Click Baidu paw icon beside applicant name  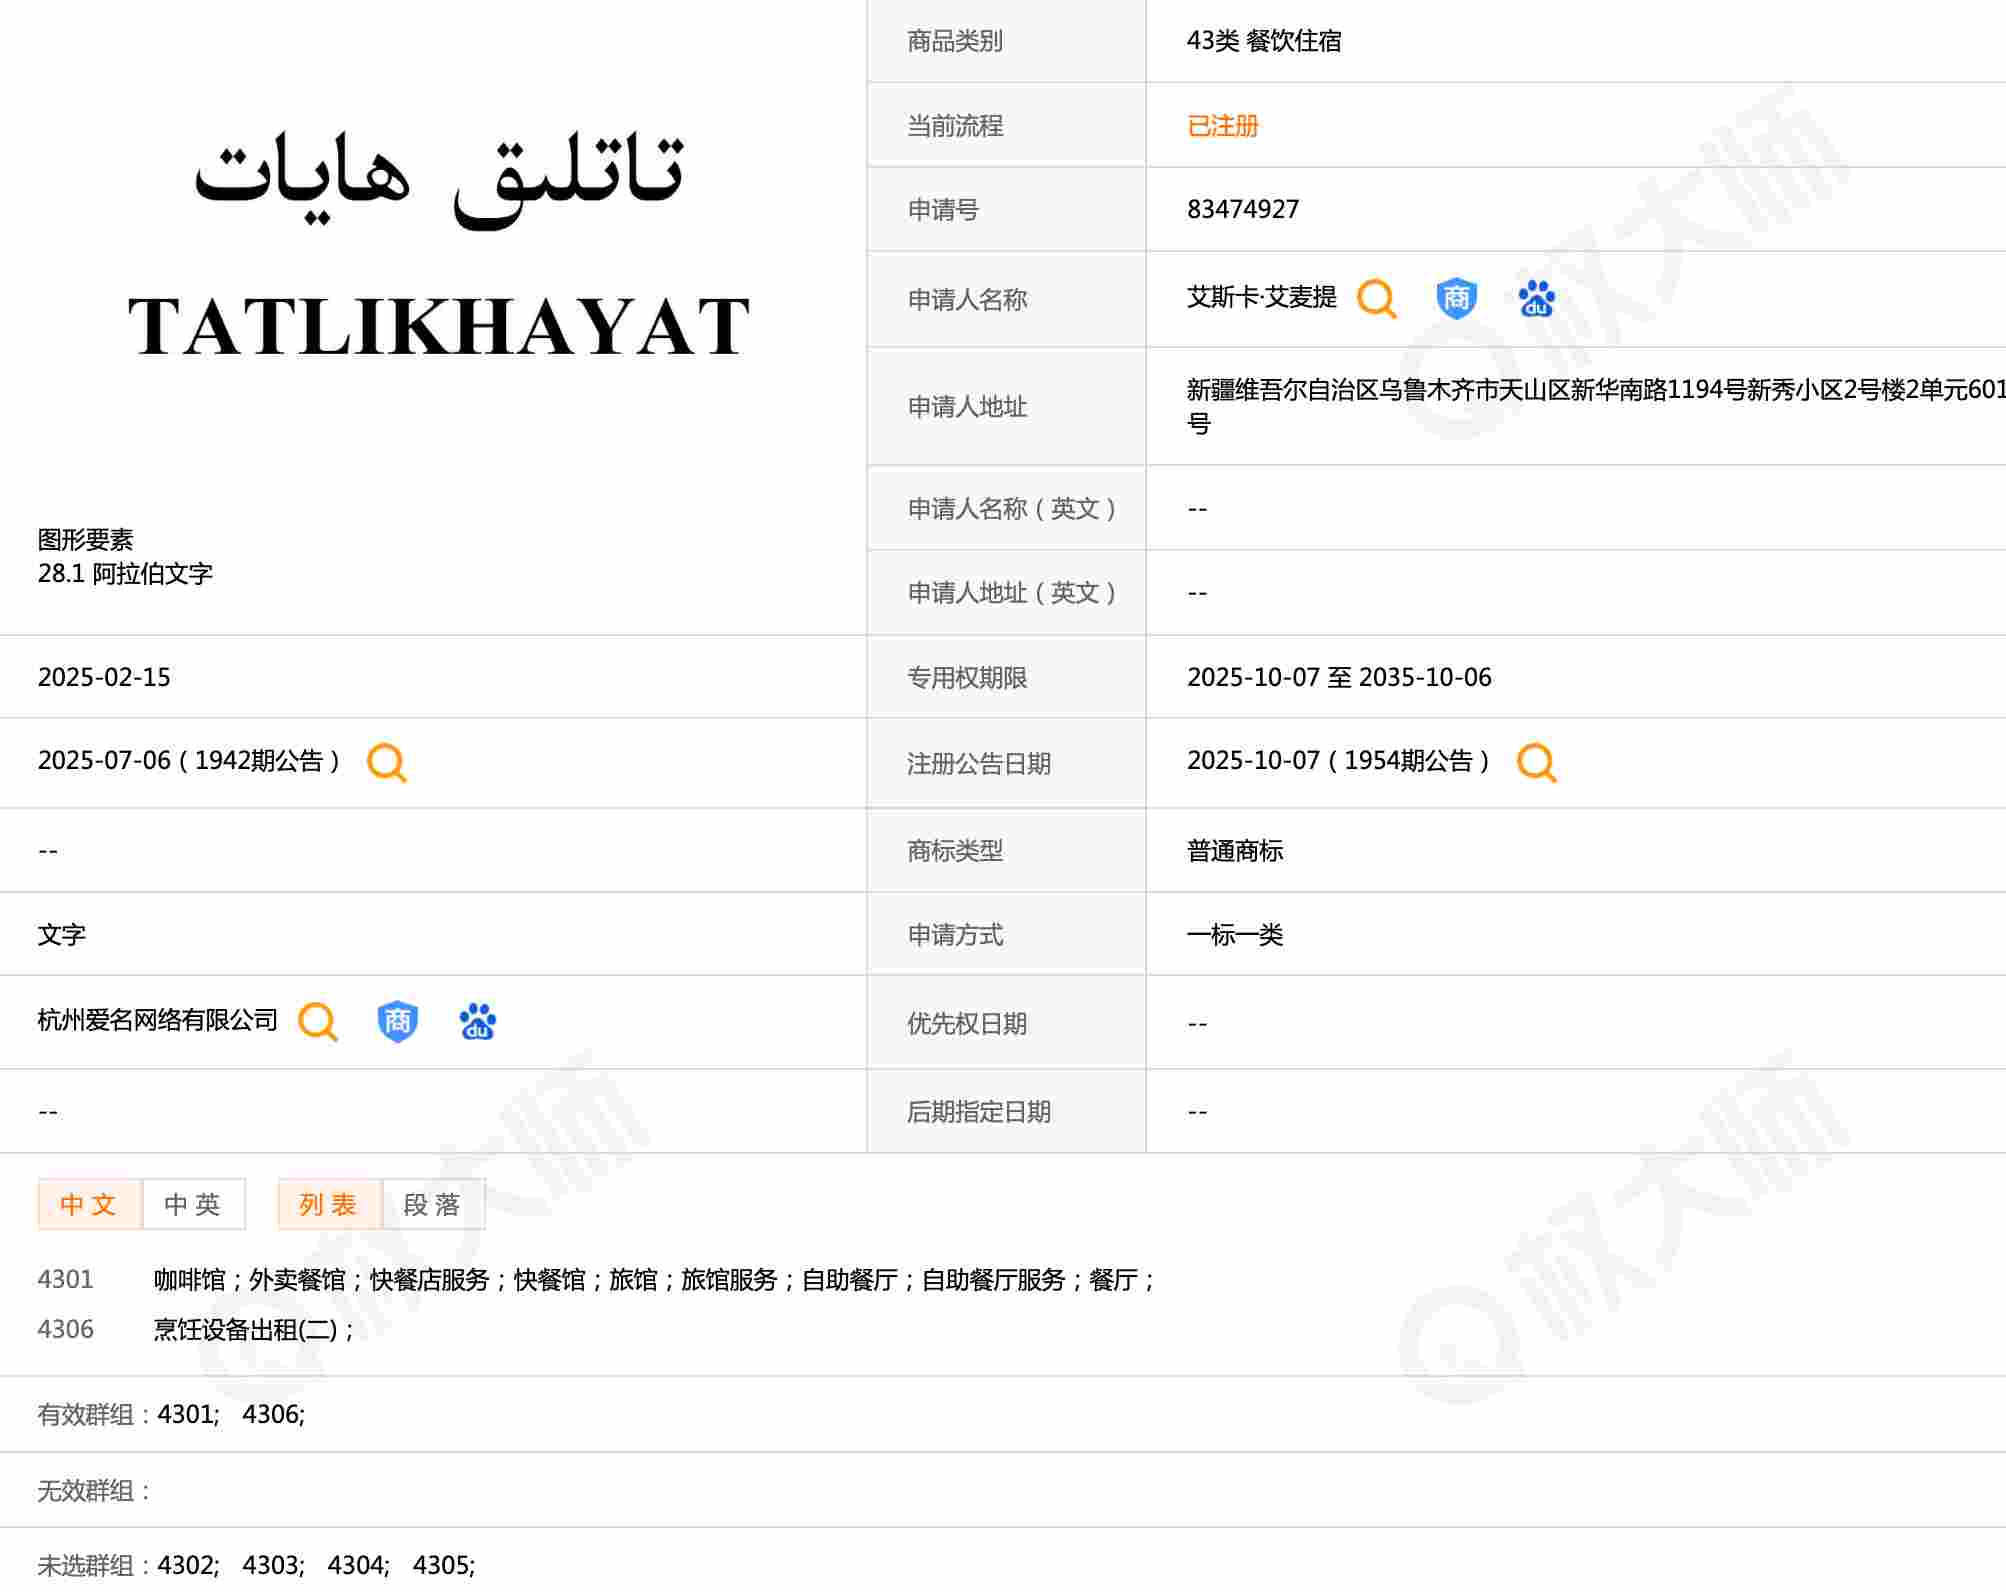point(1536,298)
